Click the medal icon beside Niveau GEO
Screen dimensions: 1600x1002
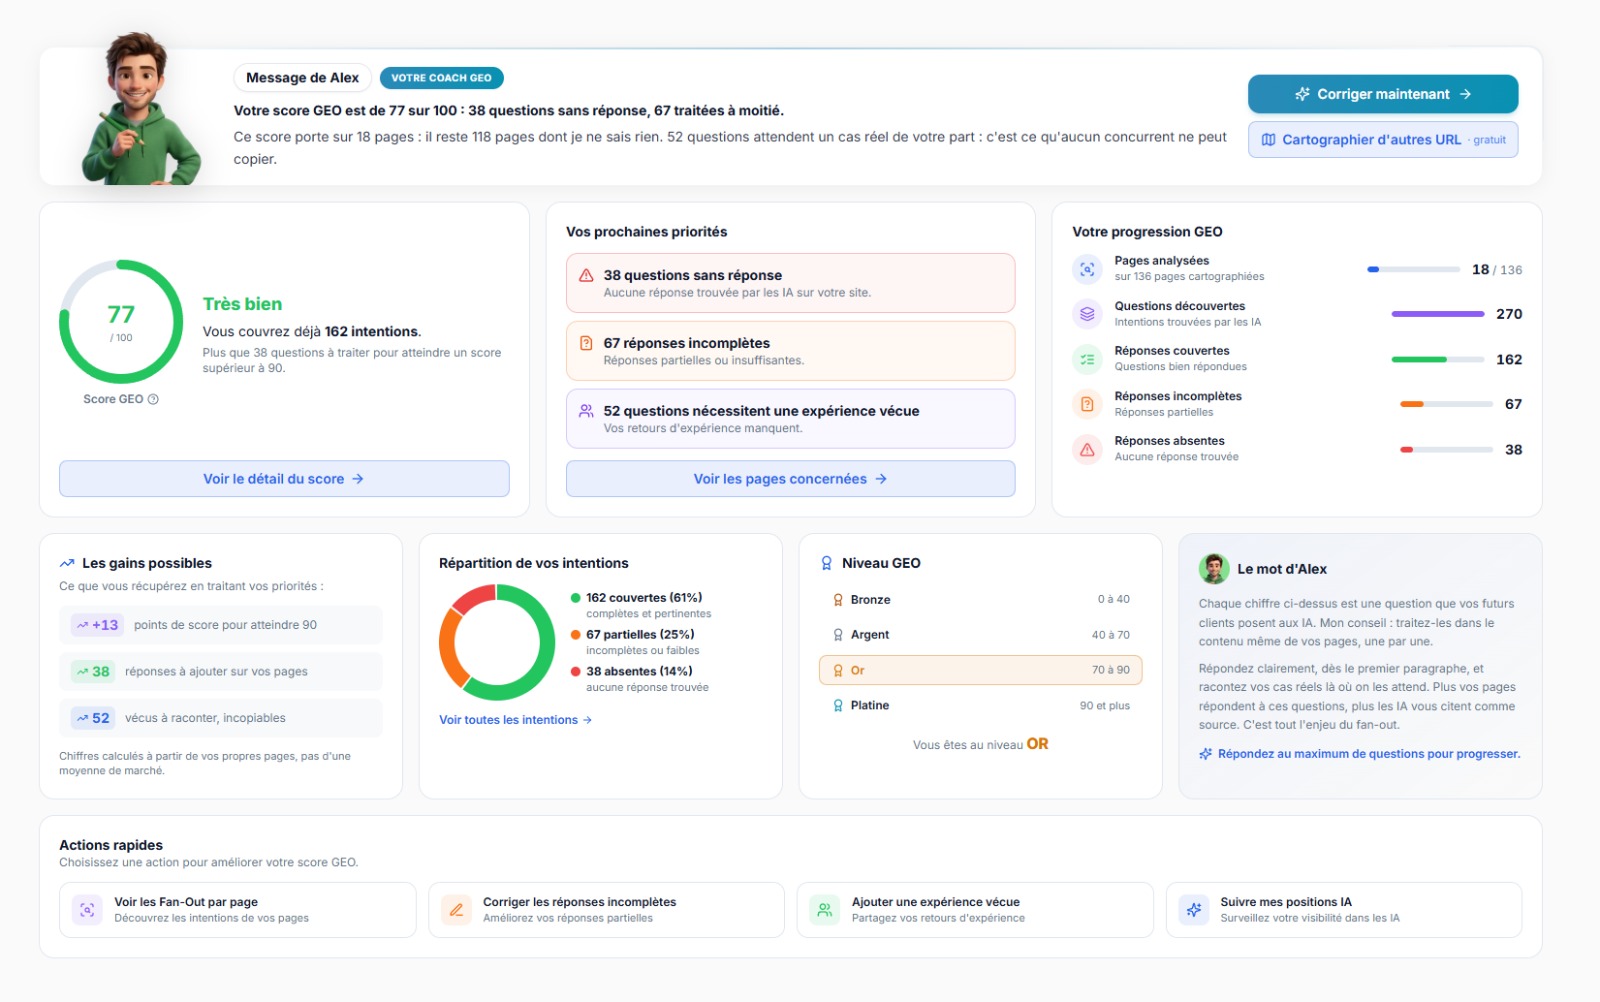(827, 563)
